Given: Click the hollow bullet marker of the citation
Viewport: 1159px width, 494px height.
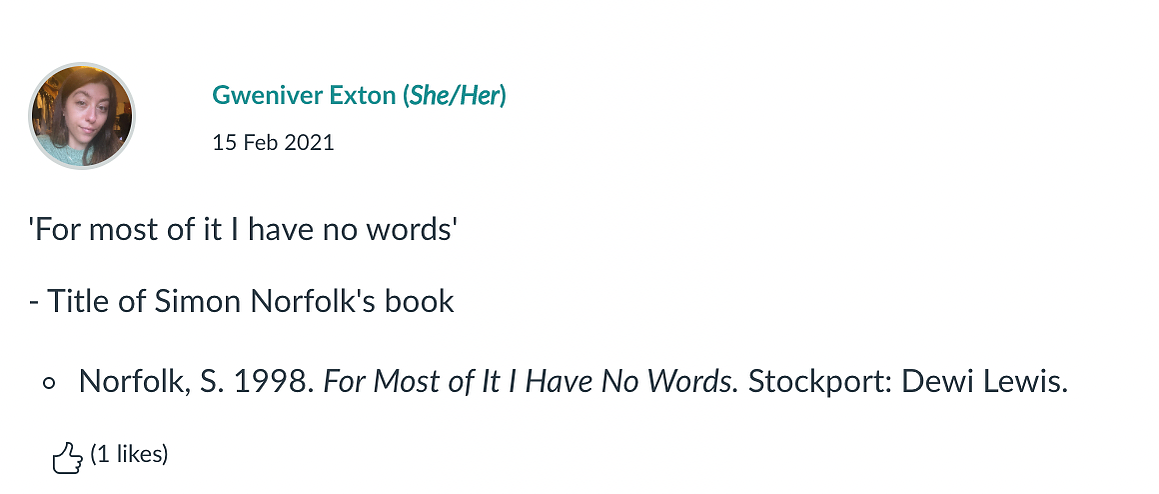Looking at the screenshot, I should [x=50, y=384].
